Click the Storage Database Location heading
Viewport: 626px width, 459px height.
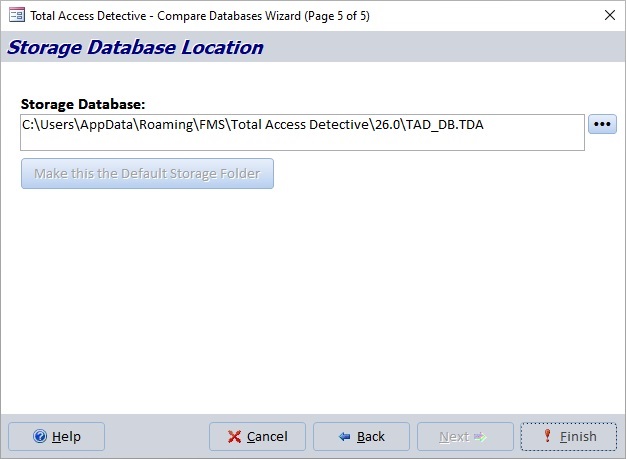[x=135, y=47]
